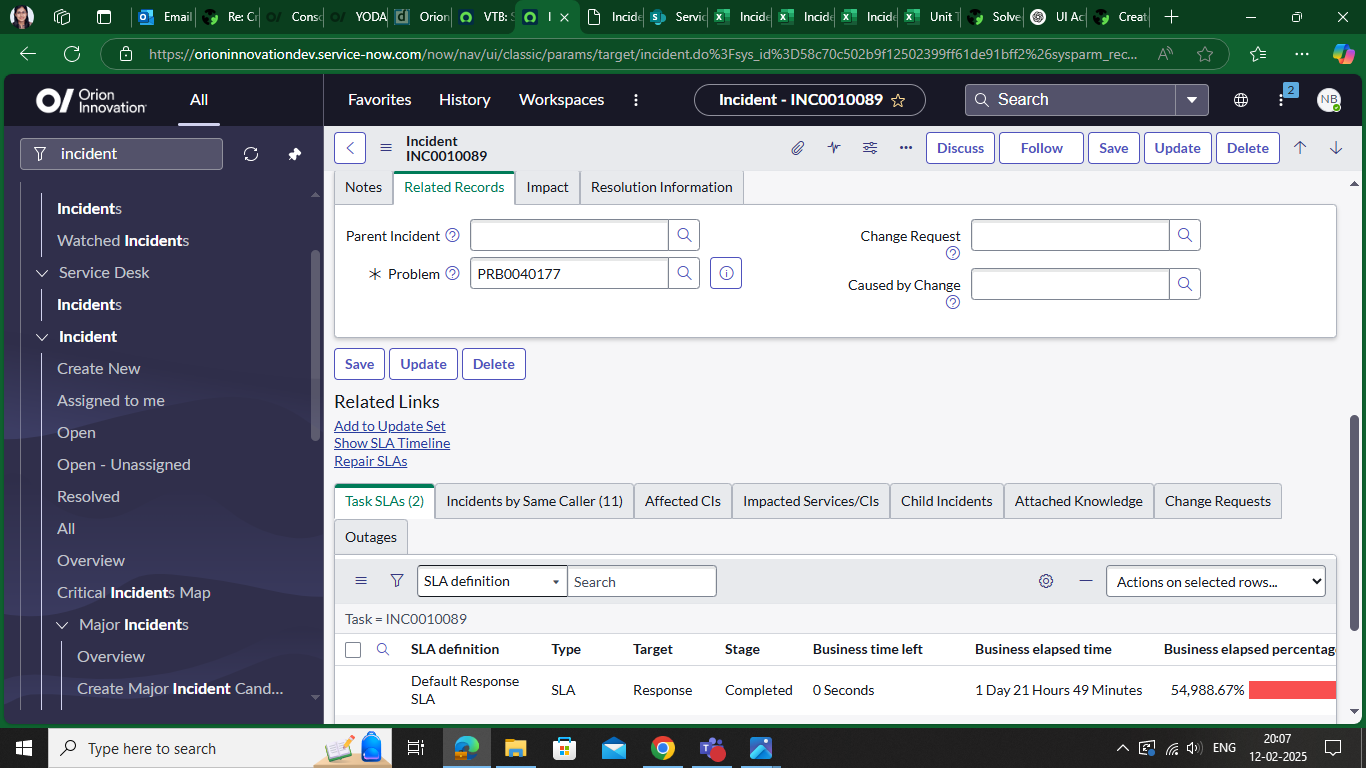Open the Affected CIs tab
This screenshot has width=1366, height=768.
[x=683, y=501]
